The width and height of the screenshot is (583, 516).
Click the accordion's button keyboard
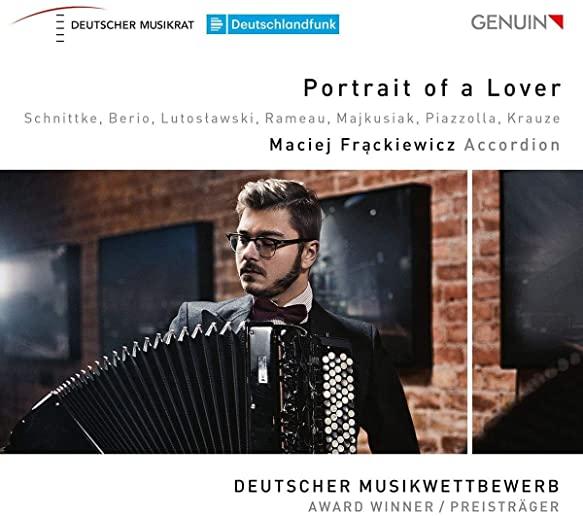[337, 401]
